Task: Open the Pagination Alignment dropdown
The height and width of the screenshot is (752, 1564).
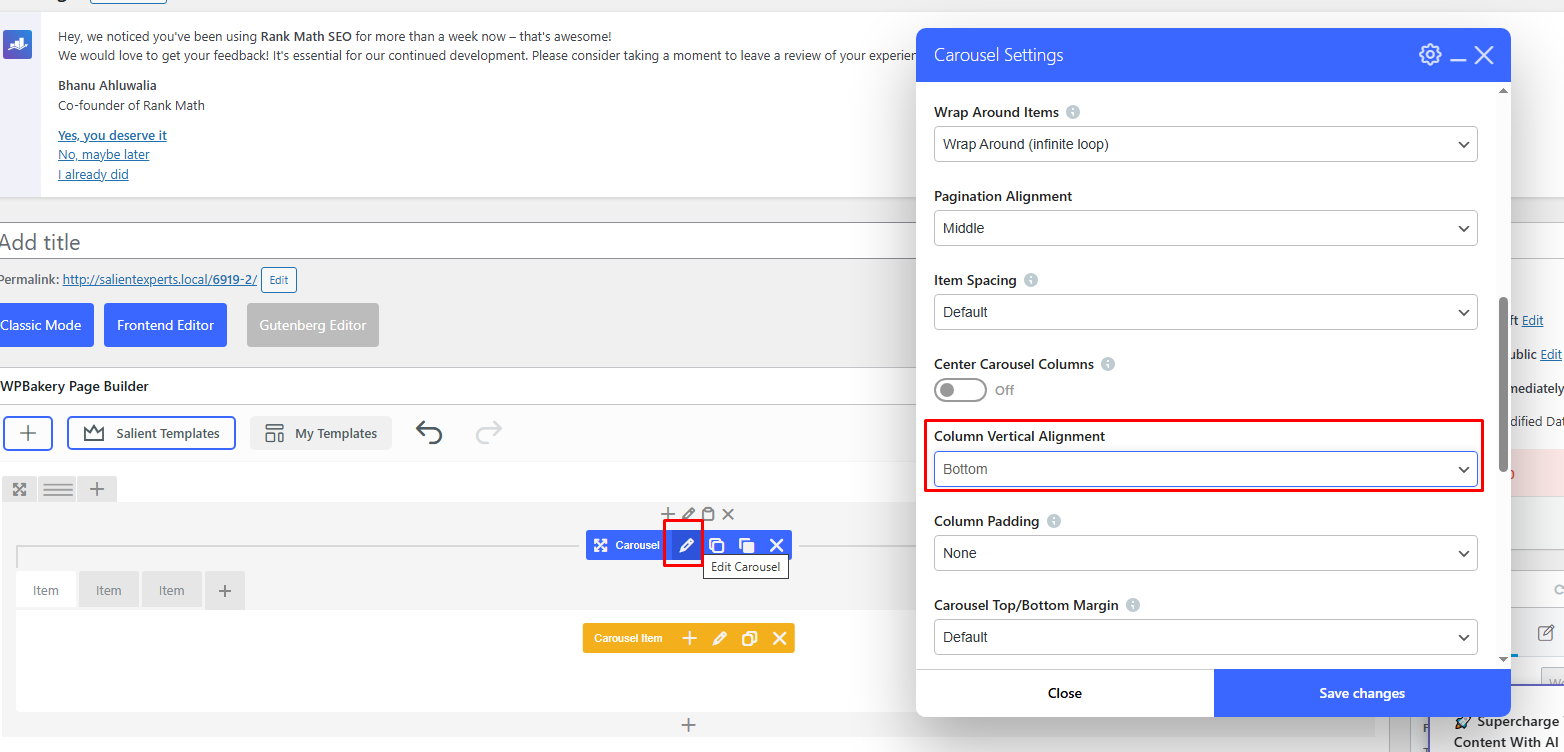Action: (x=1205, y=228)
